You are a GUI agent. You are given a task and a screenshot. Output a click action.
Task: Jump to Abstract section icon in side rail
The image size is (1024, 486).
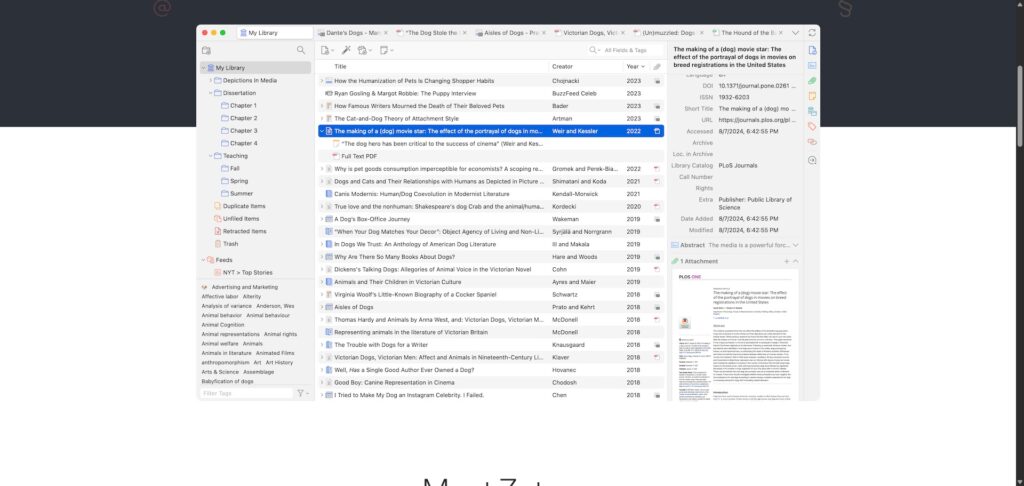click(812, 65)
